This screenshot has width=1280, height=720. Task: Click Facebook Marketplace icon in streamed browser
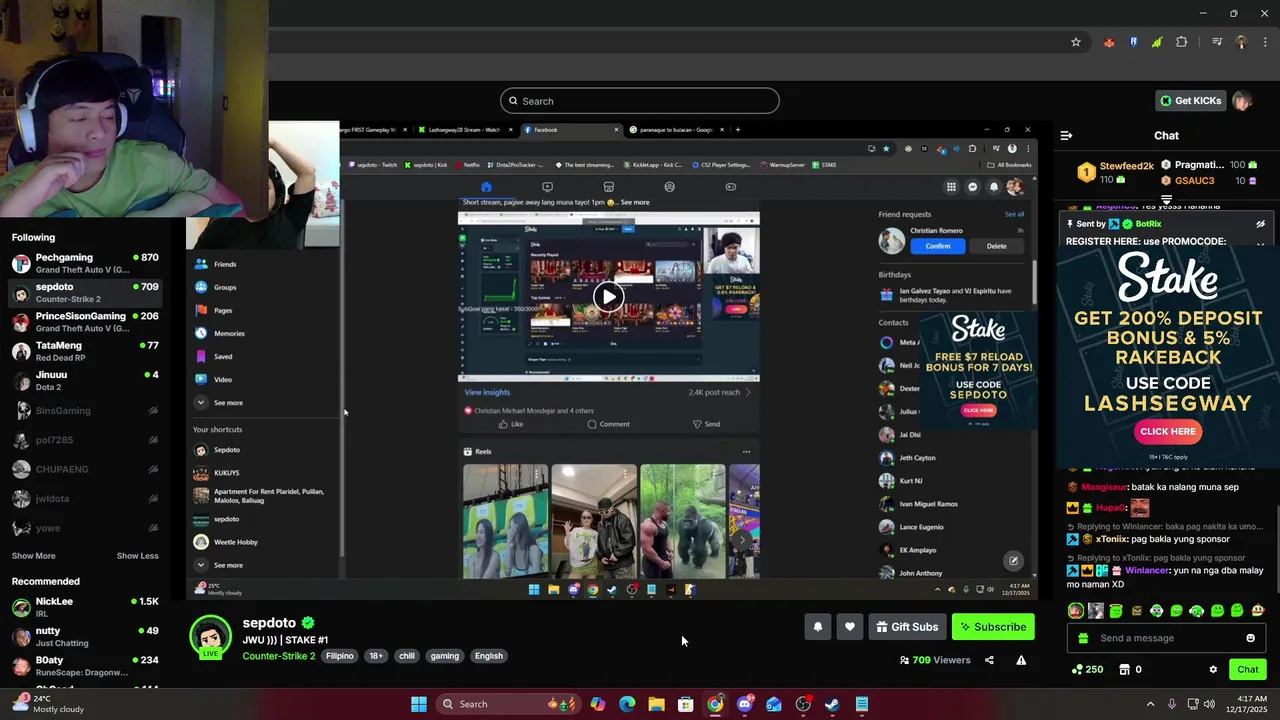pos(608,187)
